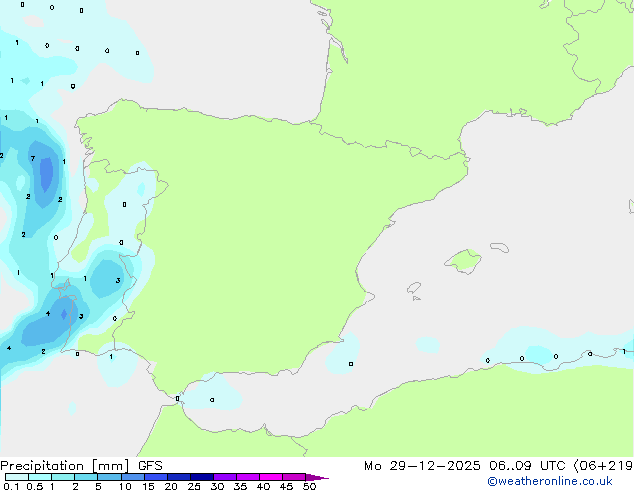Viewport: 634px width, 490px height.
Task: Click the legend swatch between 5 and 10
Action: click(x=109, y=477)
